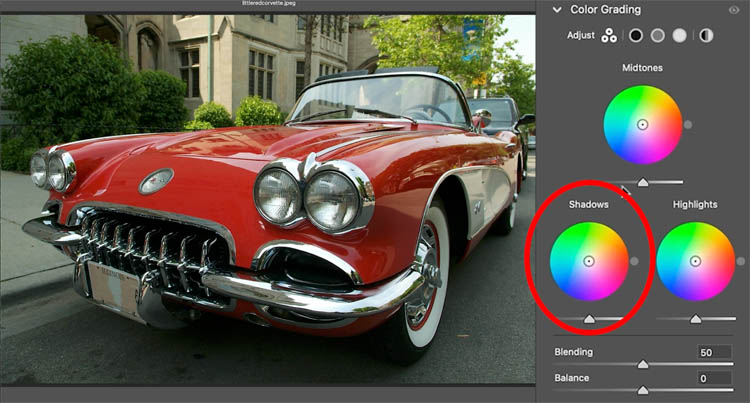Click the Shadows label
Image resolution: width=750 pixels, height=403 pixels.
pos(588,204)
